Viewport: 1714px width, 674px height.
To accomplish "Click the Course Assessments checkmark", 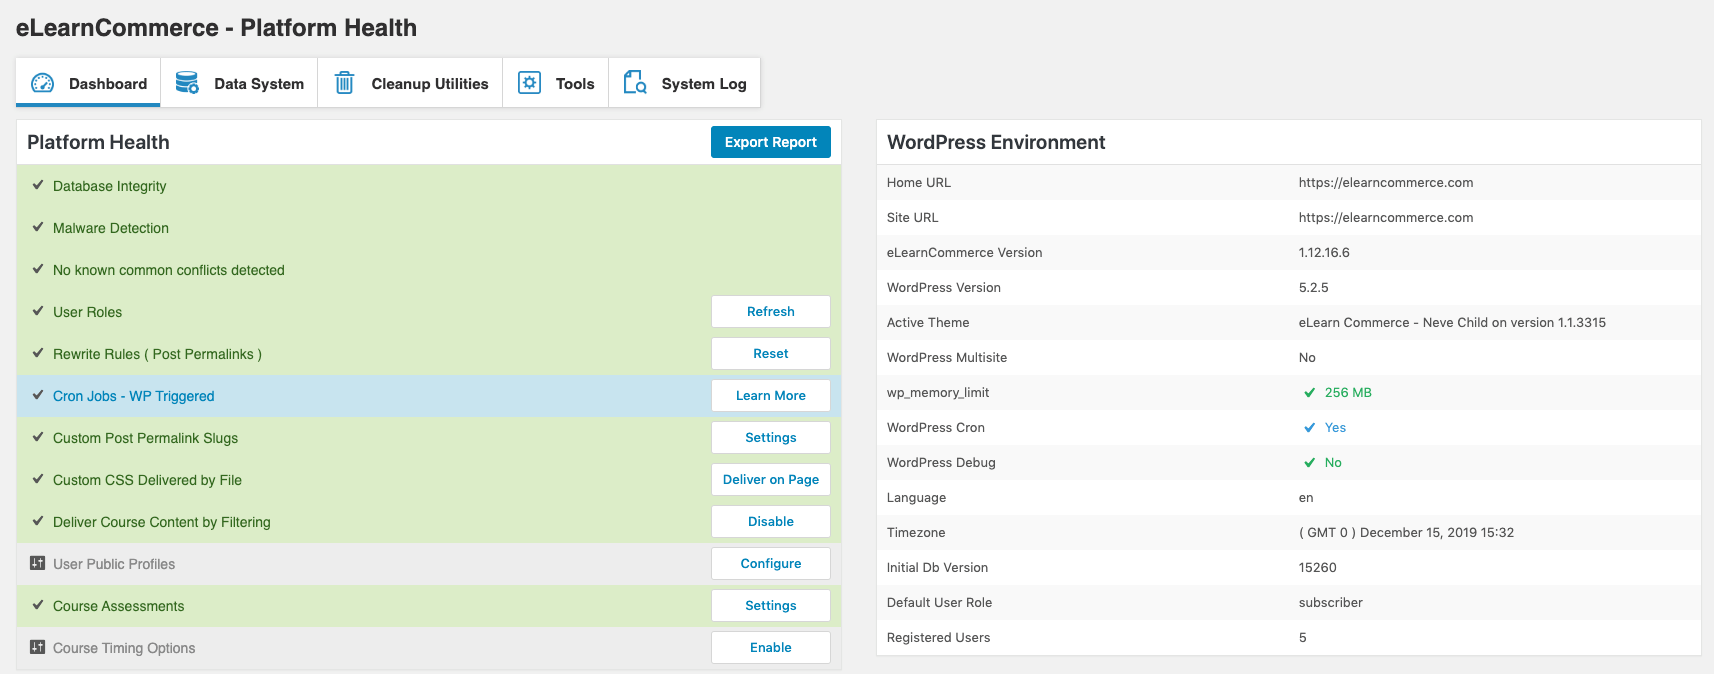I will (38, 605).
